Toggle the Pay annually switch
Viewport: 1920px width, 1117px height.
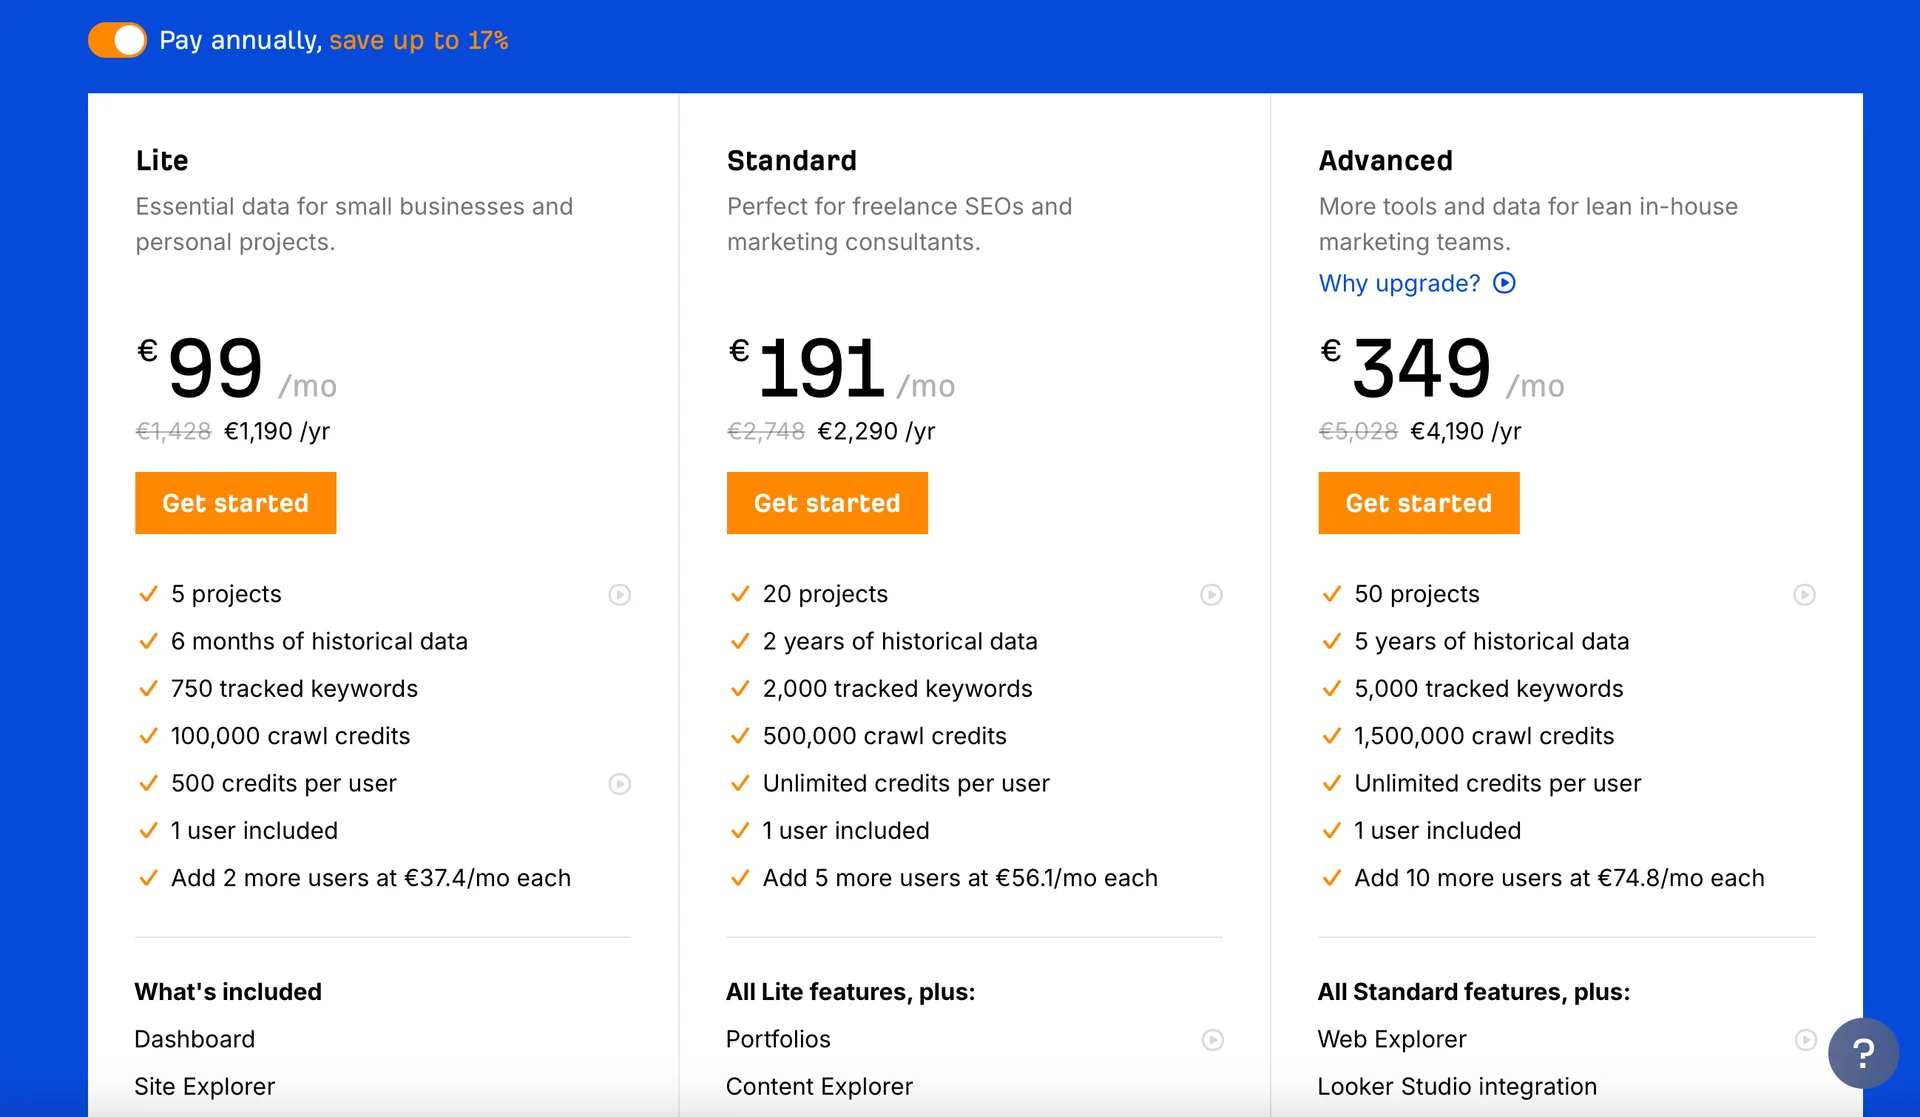117,40
